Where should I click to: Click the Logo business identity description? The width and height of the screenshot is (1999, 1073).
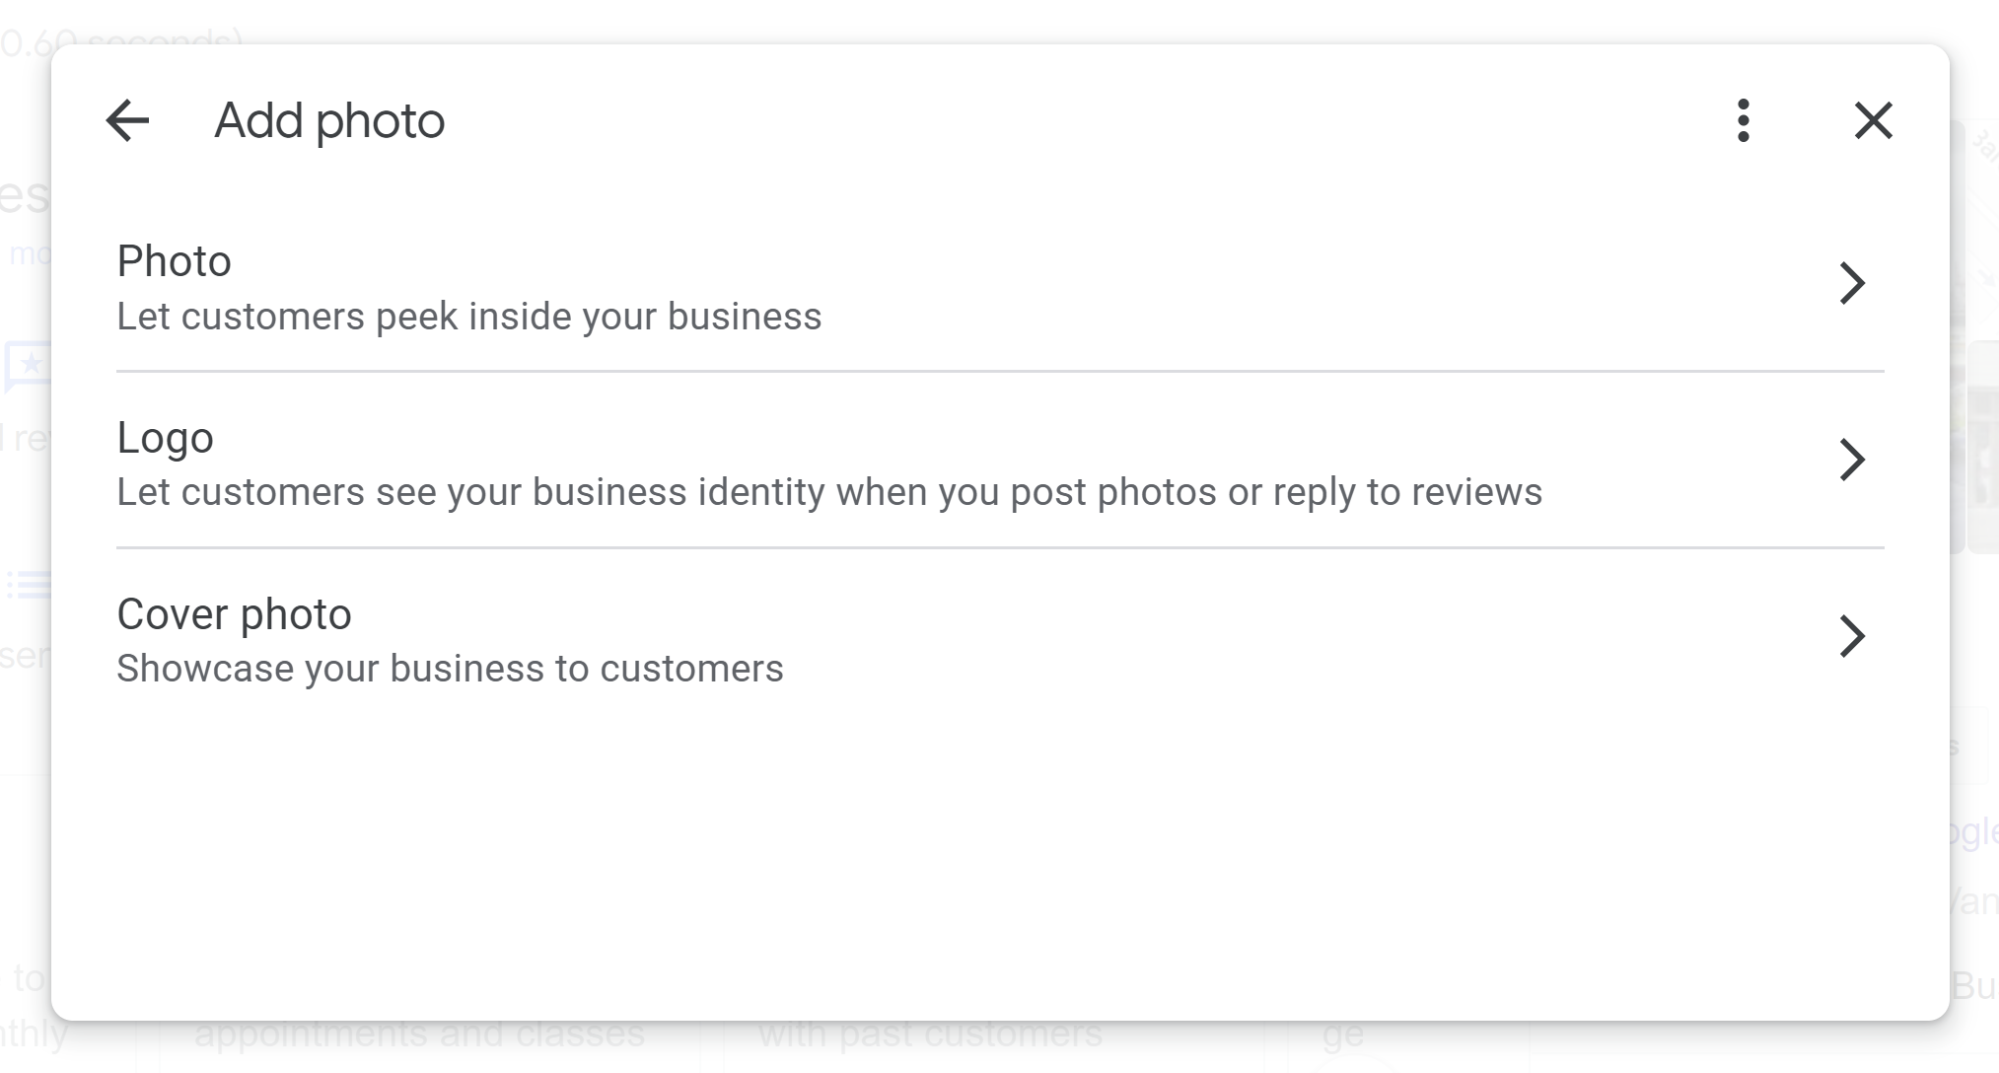(829, 492)
